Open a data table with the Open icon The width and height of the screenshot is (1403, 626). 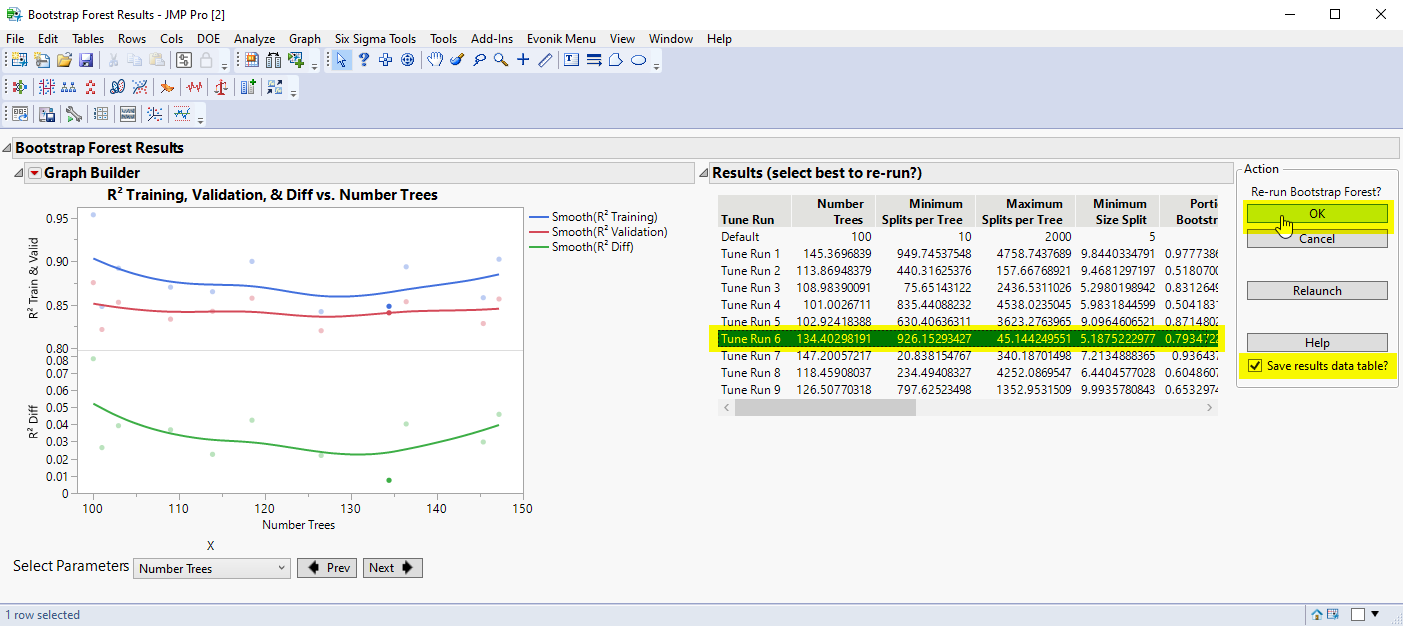(64, 60)
